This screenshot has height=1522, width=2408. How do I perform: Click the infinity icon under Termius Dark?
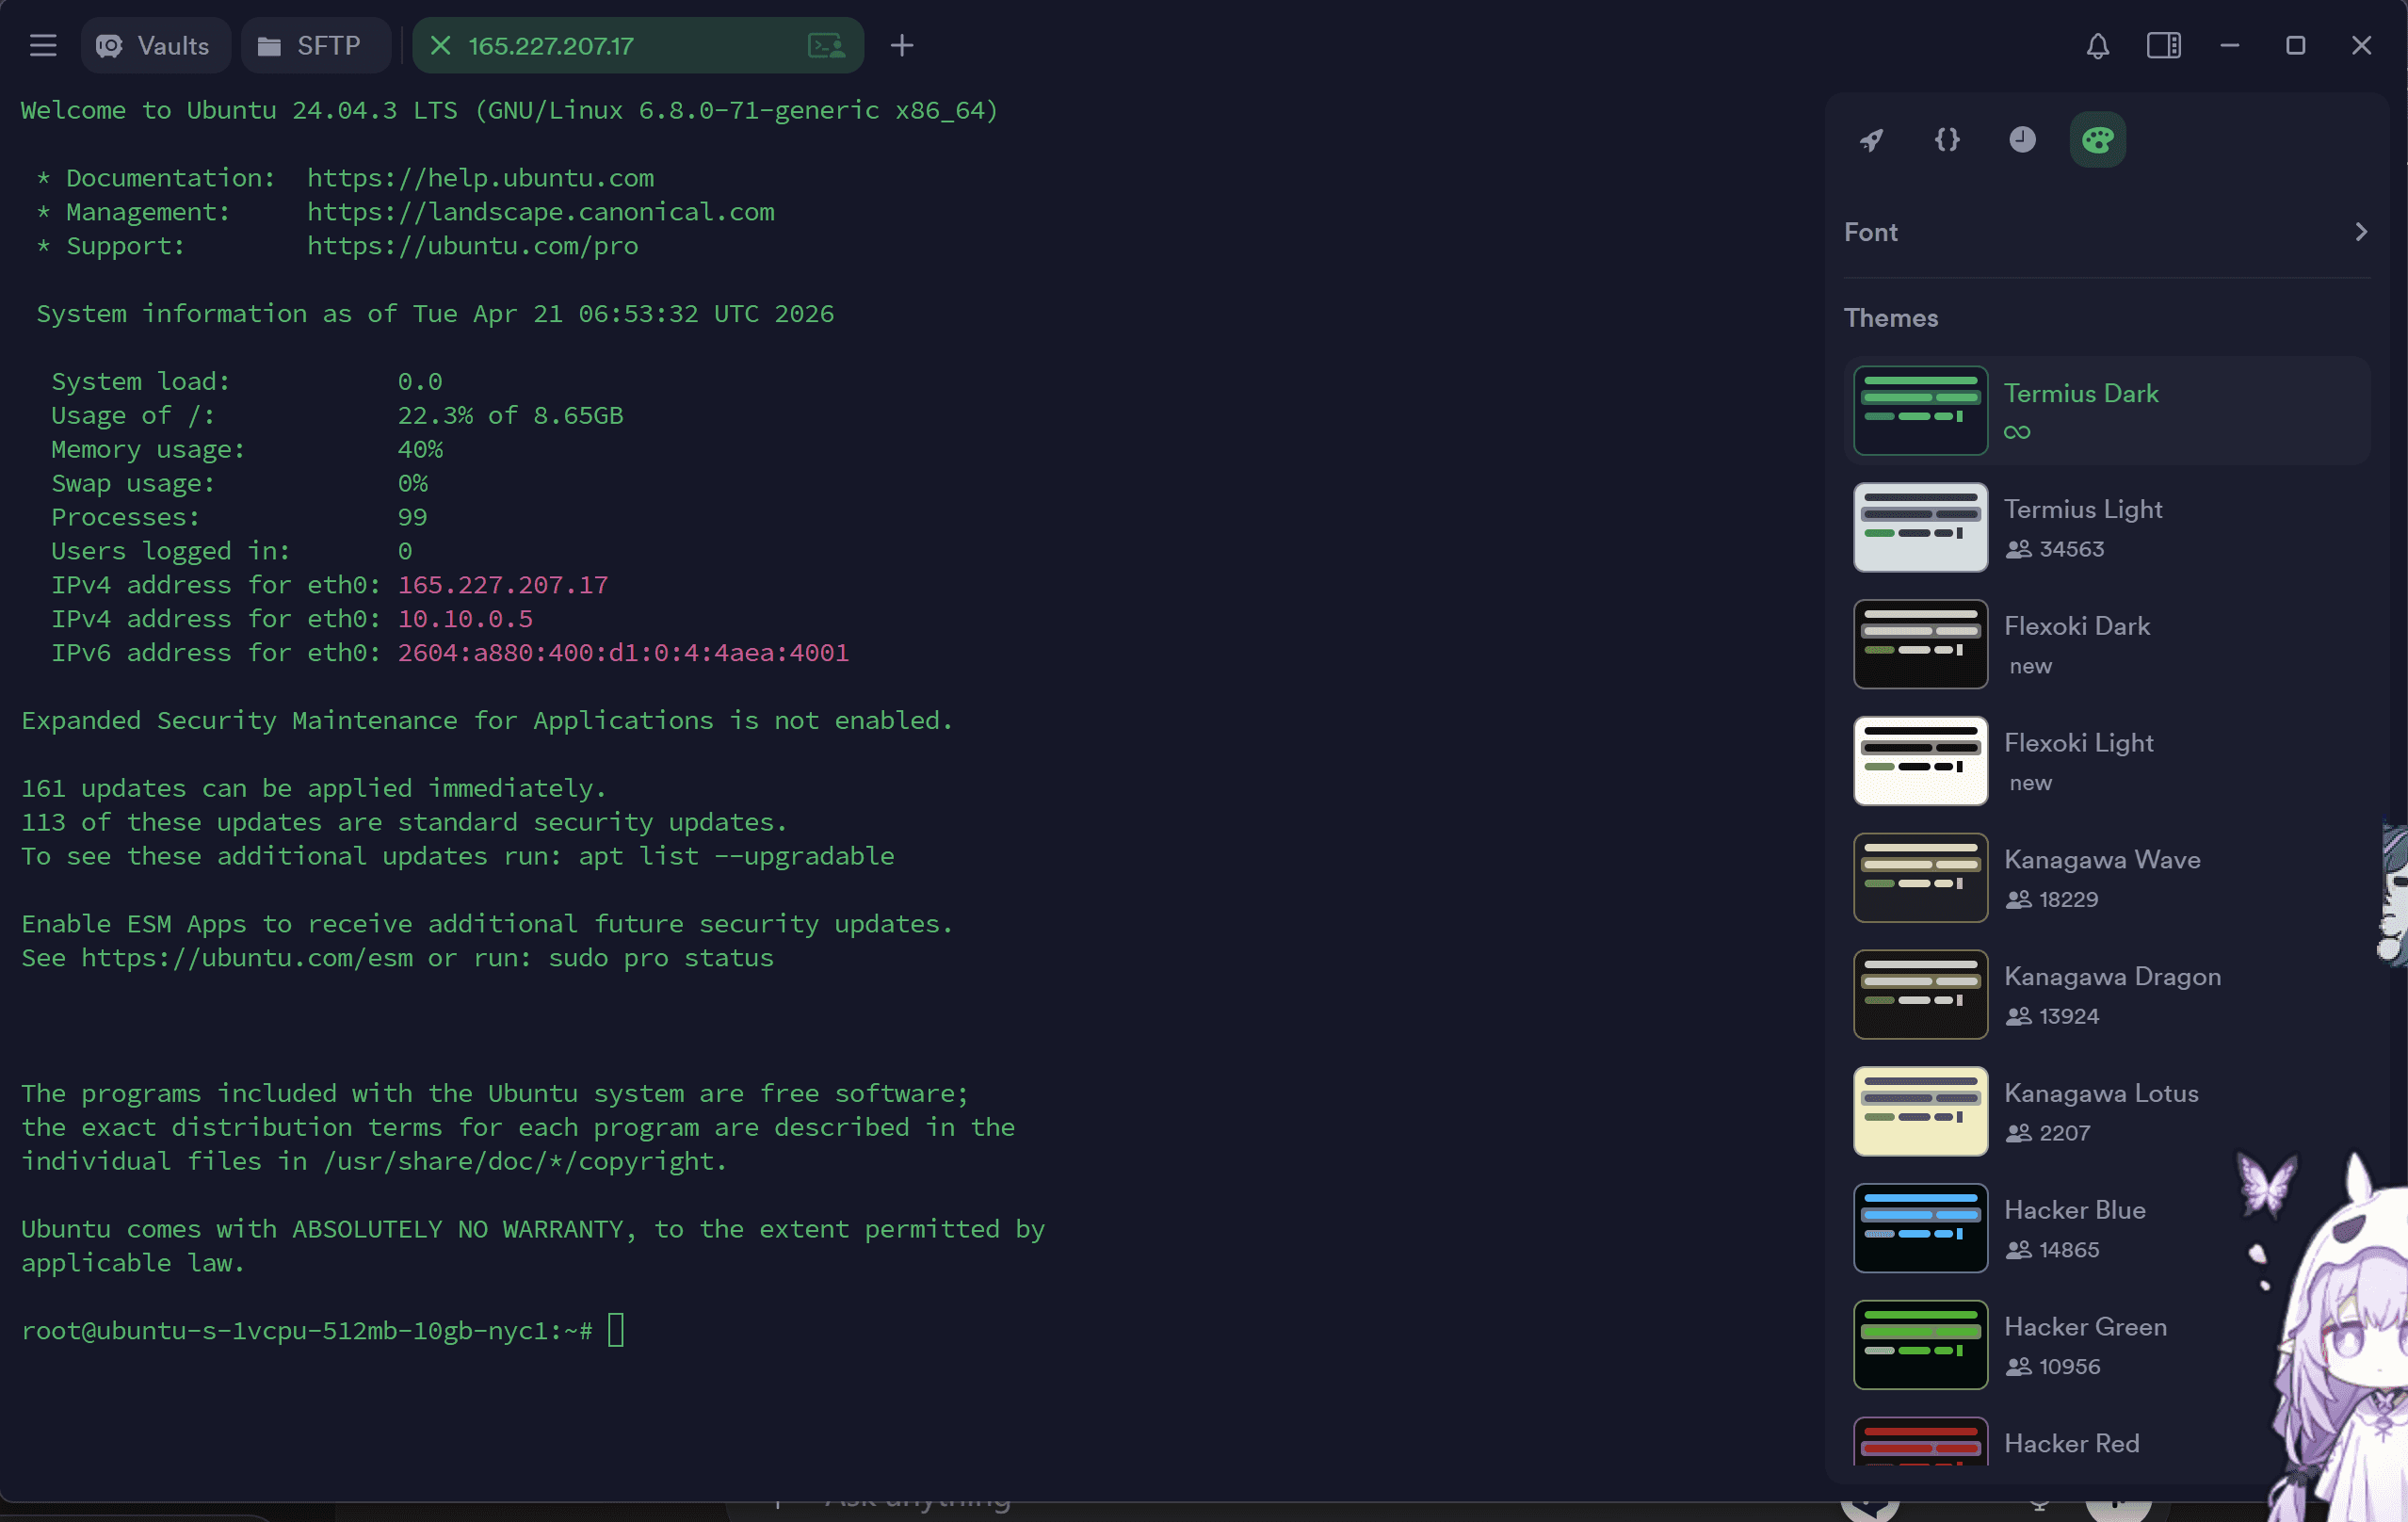click(x=2017, y=432)
